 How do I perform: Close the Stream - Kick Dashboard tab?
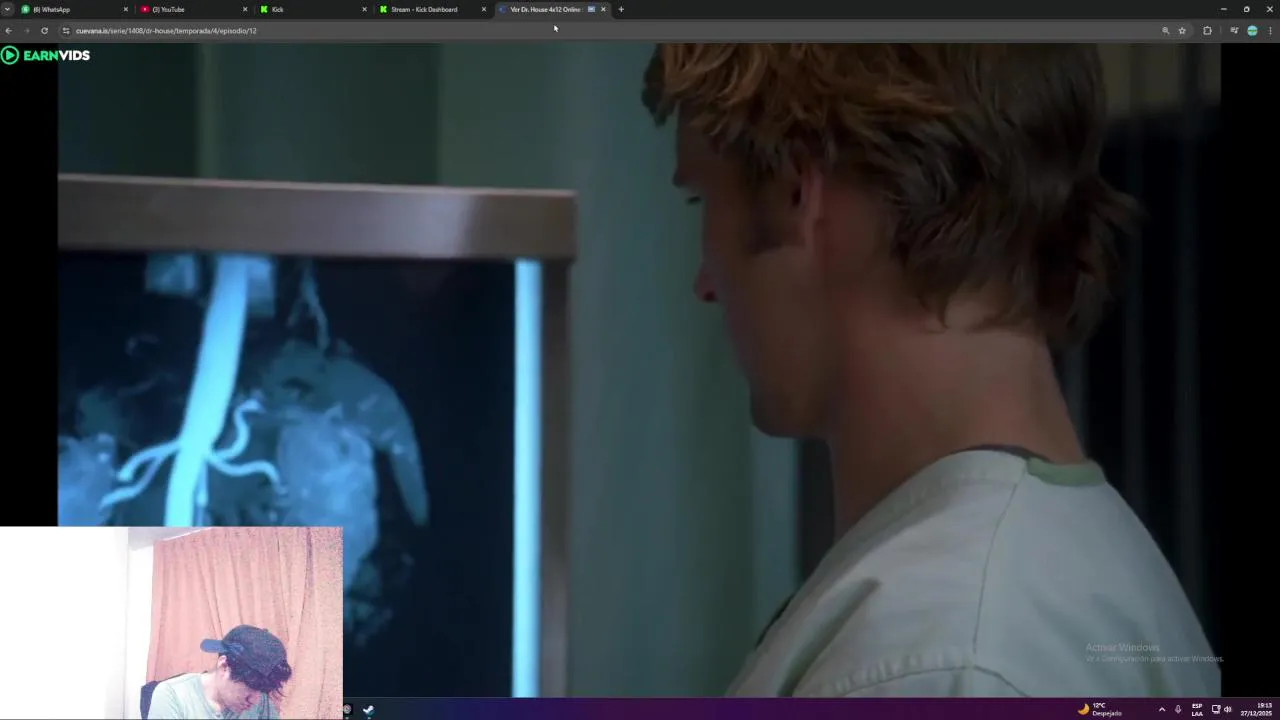[484, 9]
